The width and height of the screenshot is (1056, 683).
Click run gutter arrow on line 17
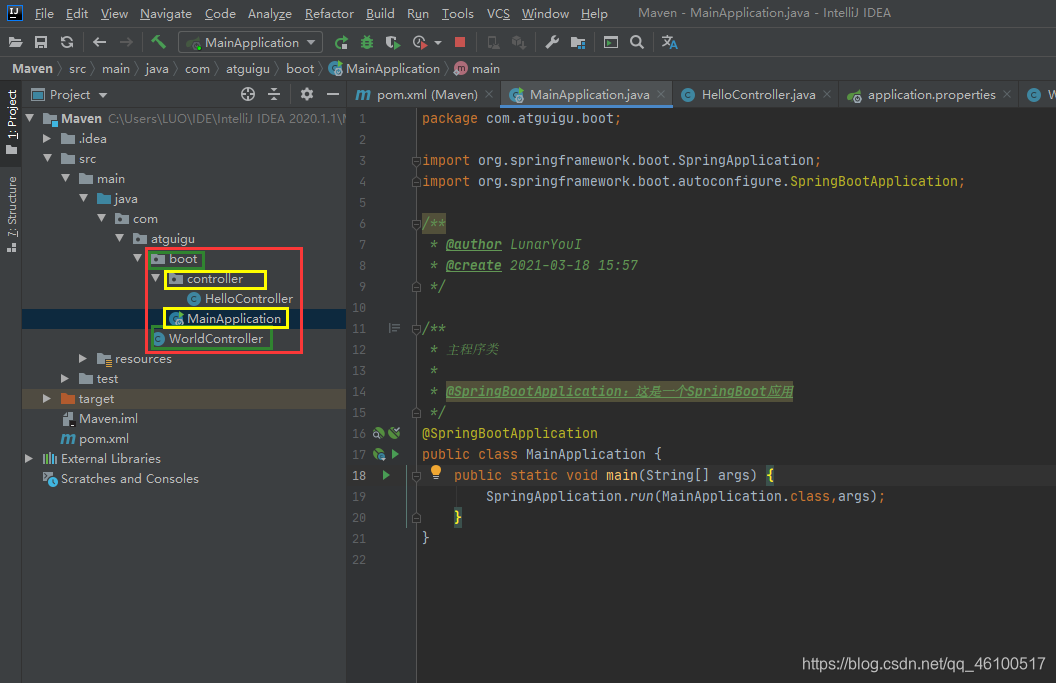(395, 454)
